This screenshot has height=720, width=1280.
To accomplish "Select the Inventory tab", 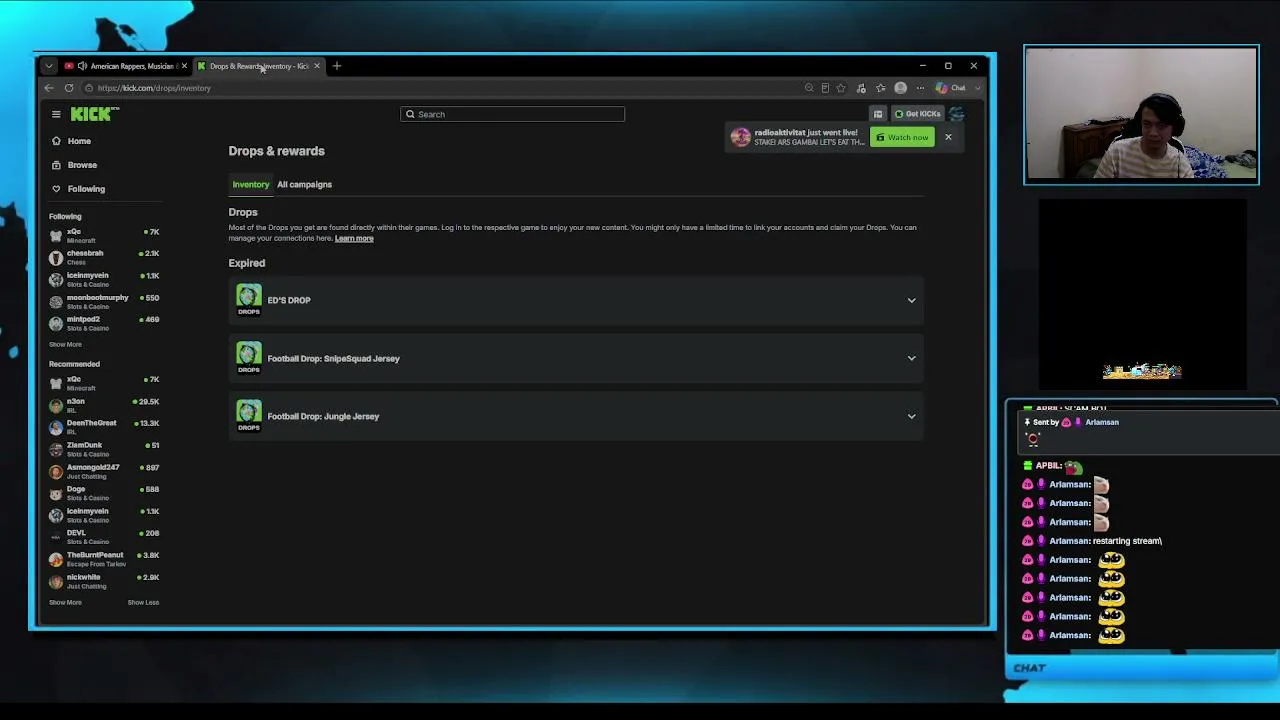I will [x=251, y=184].
